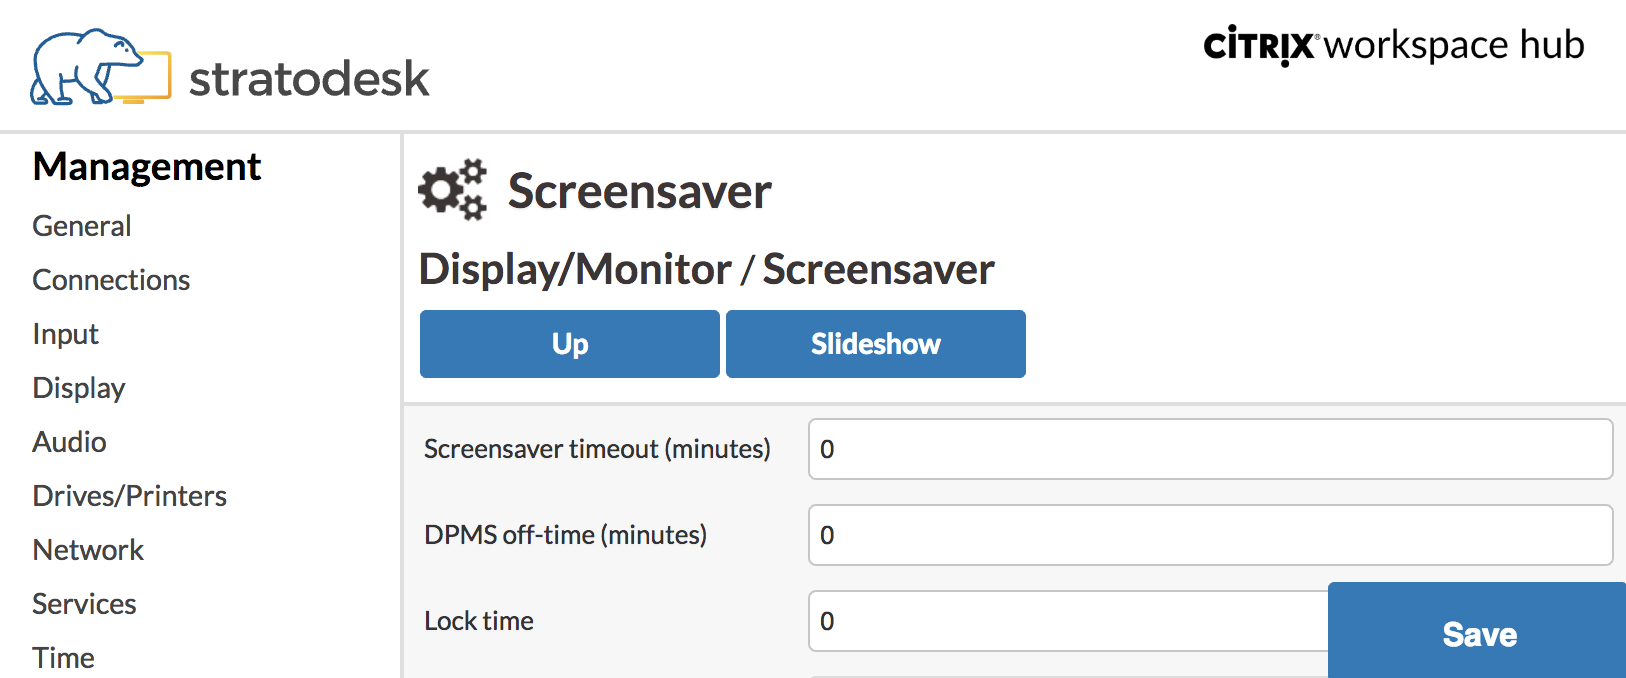Screen dimensions: 1626x678
Task: Click the Citrix workspace hub logo
Action: tap(1393, 46)
